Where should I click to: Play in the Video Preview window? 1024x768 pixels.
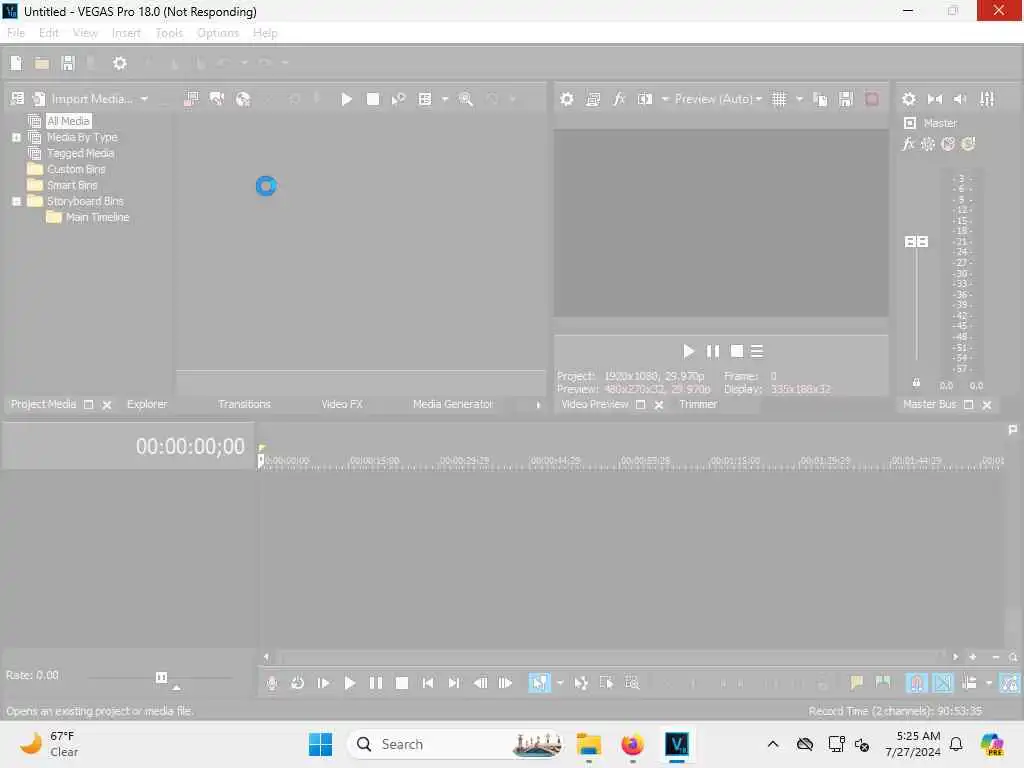(688, 351)
